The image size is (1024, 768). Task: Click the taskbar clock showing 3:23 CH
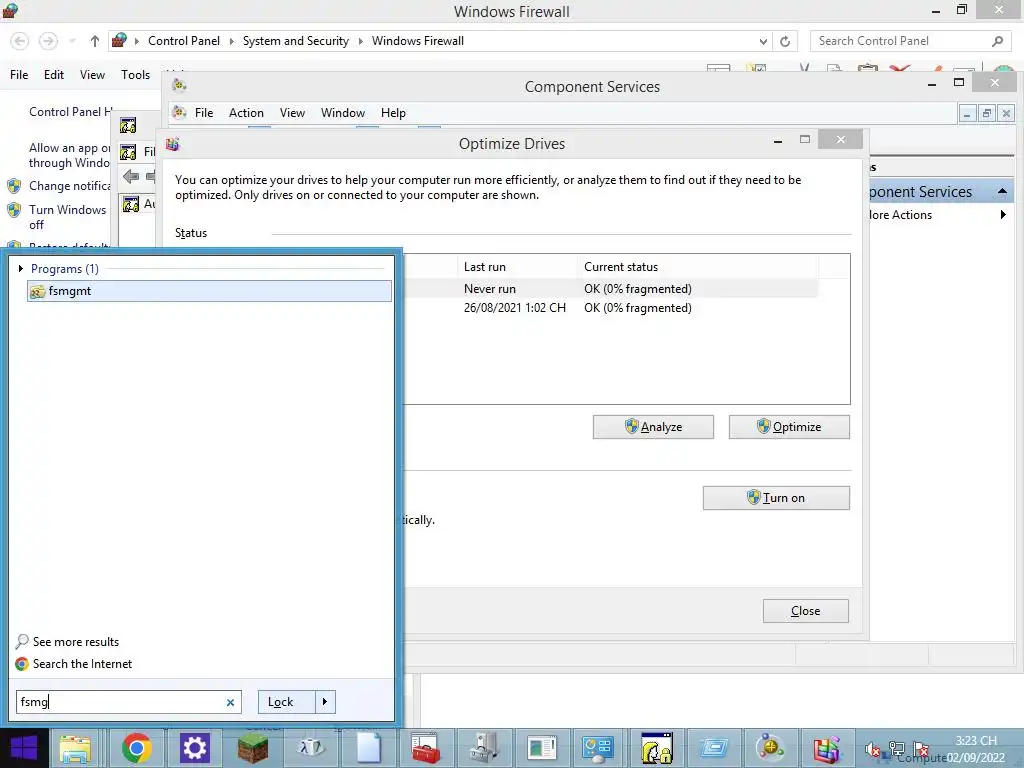point(976,749)
